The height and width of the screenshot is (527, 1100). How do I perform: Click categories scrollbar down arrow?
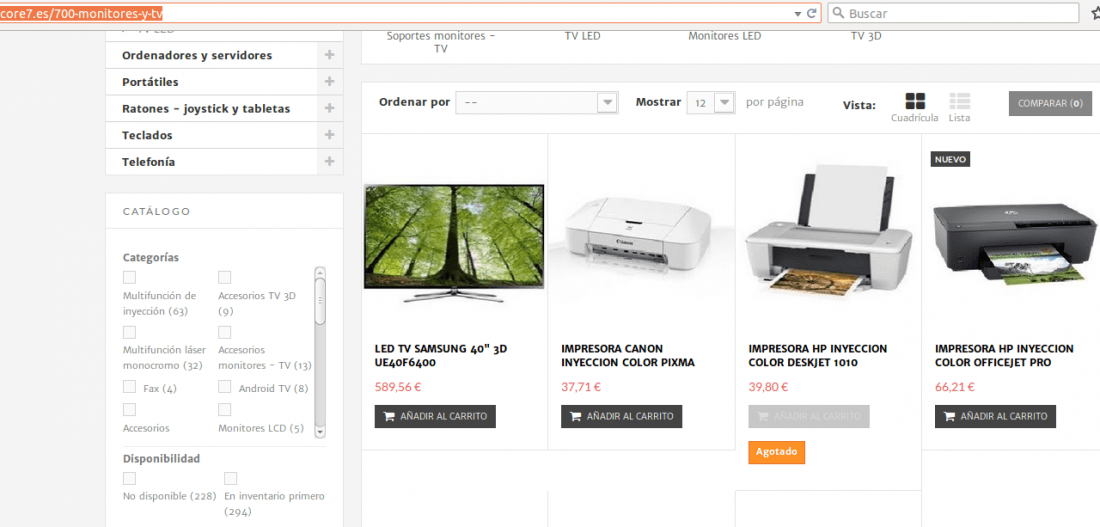[320, 432]
